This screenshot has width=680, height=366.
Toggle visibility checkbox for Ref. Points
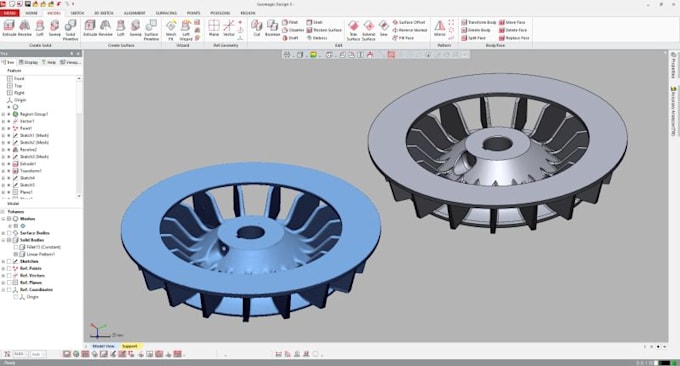pyautogui.click(x=9, y=268)
